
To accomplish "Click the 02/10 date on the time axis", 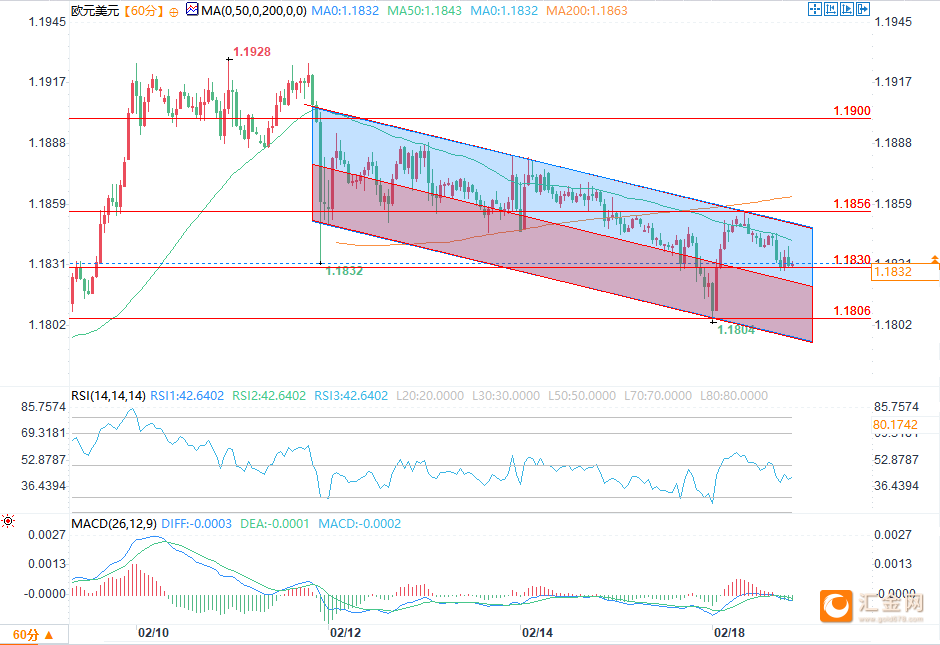I will (153, 633).
